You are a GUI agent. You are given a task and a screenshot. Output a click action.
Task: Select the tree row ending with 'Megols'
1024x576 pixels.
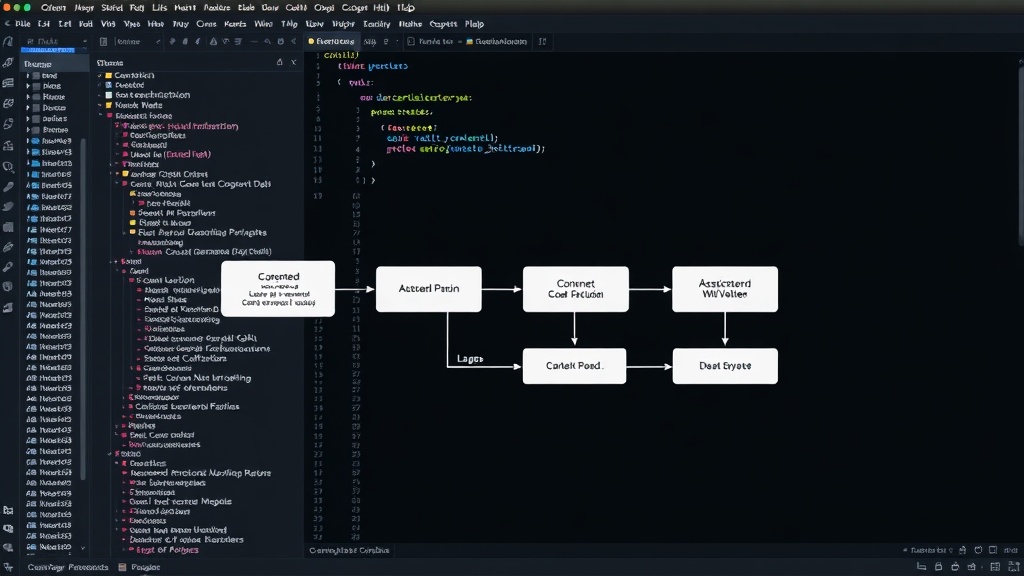tap(180, 502)
